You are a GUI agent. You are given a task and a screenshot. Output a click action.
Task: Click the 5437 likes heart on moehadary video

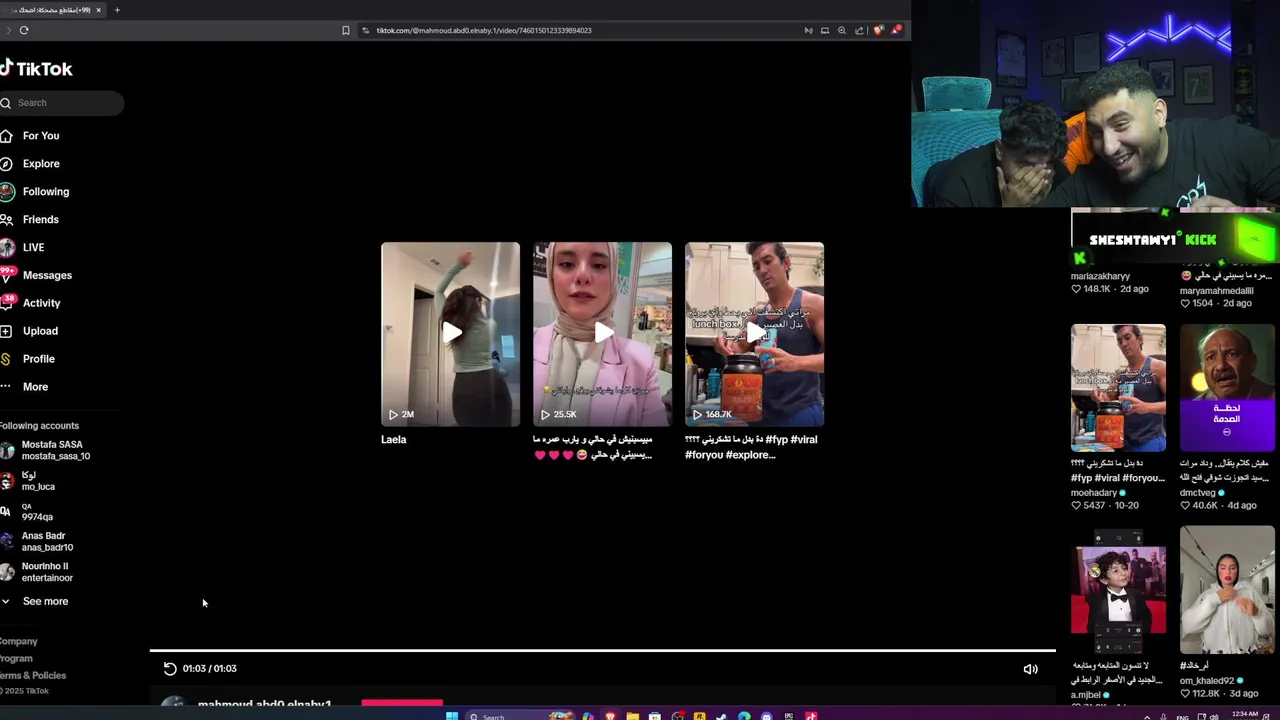click(1076, 505)
